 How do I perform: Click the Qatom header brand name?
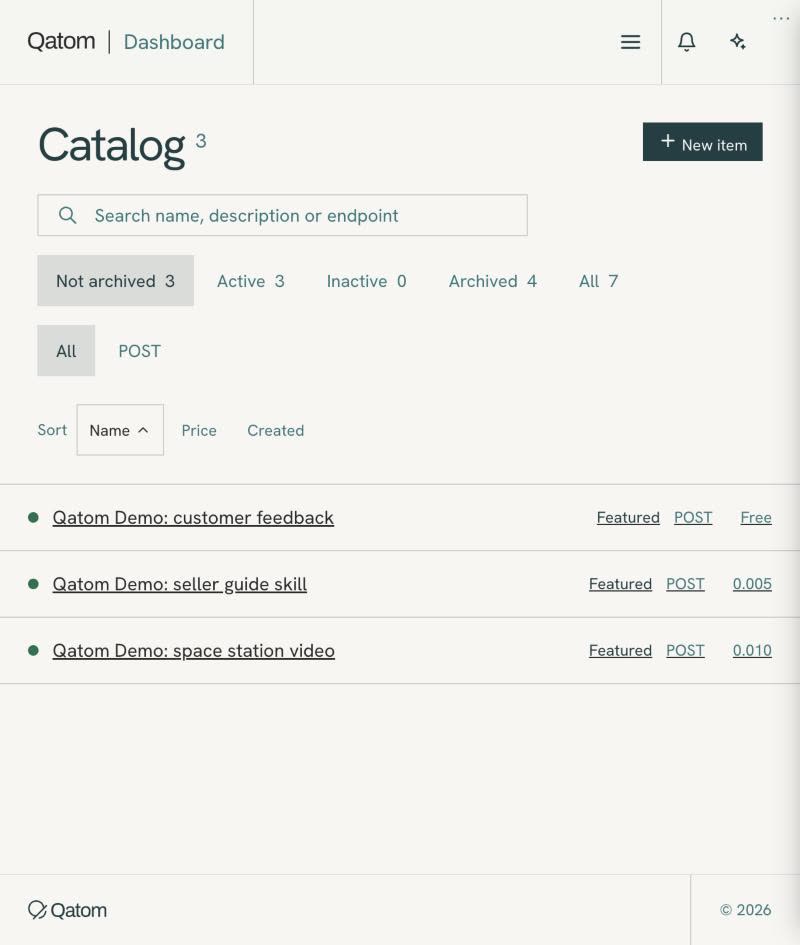pos(61,42)
